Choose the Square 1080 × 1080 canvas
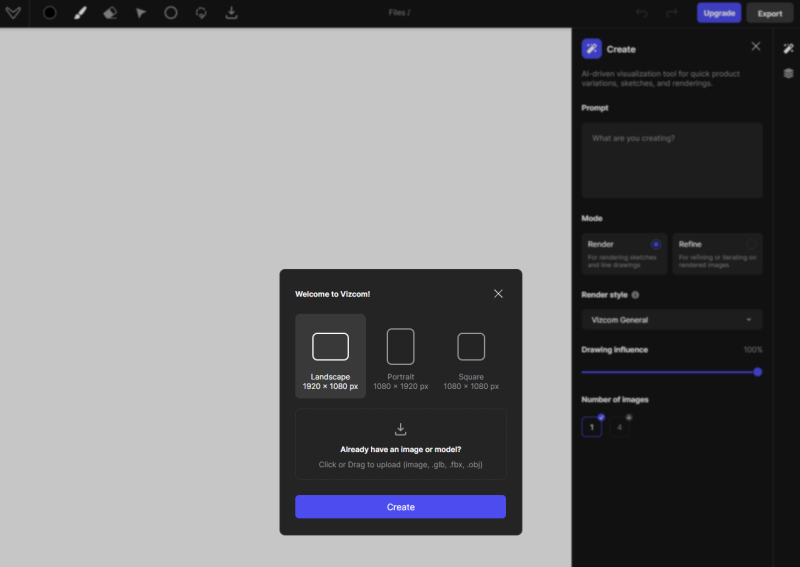 point(471,356)
